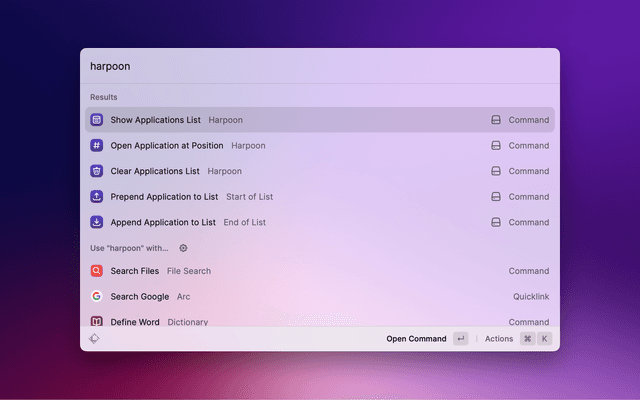Open the gear settings next to Use "harpoon" with
The image size is (640, 400).
click(183, 248)
